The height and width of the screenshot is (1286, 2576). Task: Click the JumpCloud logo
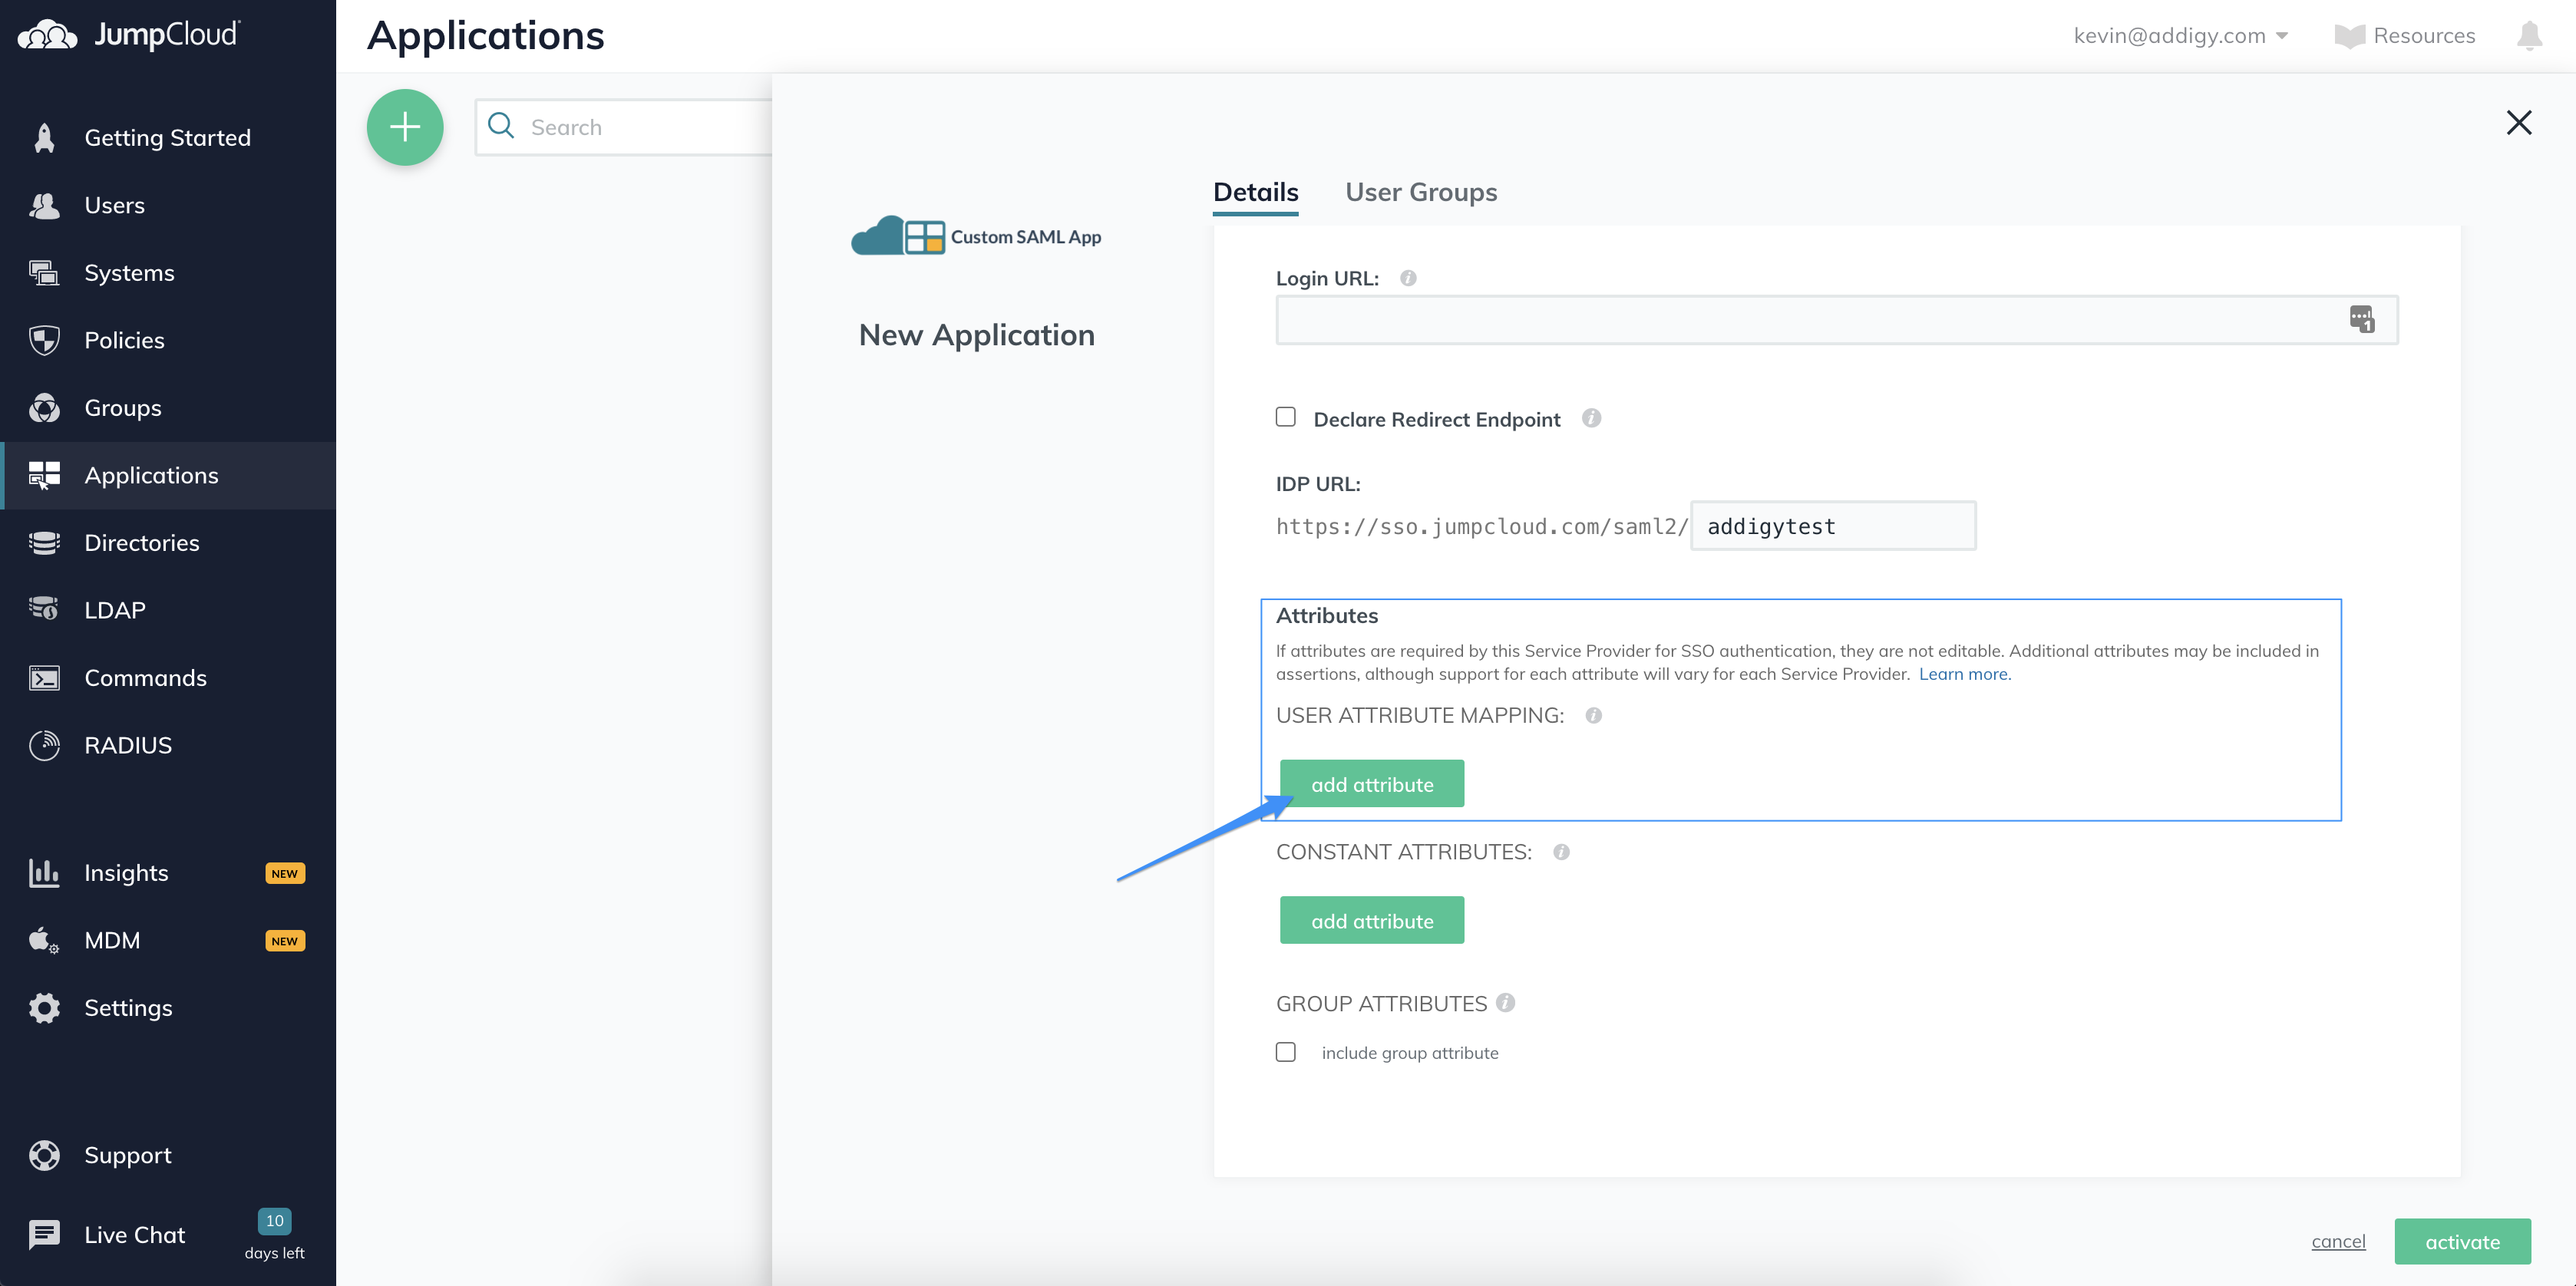129,35
